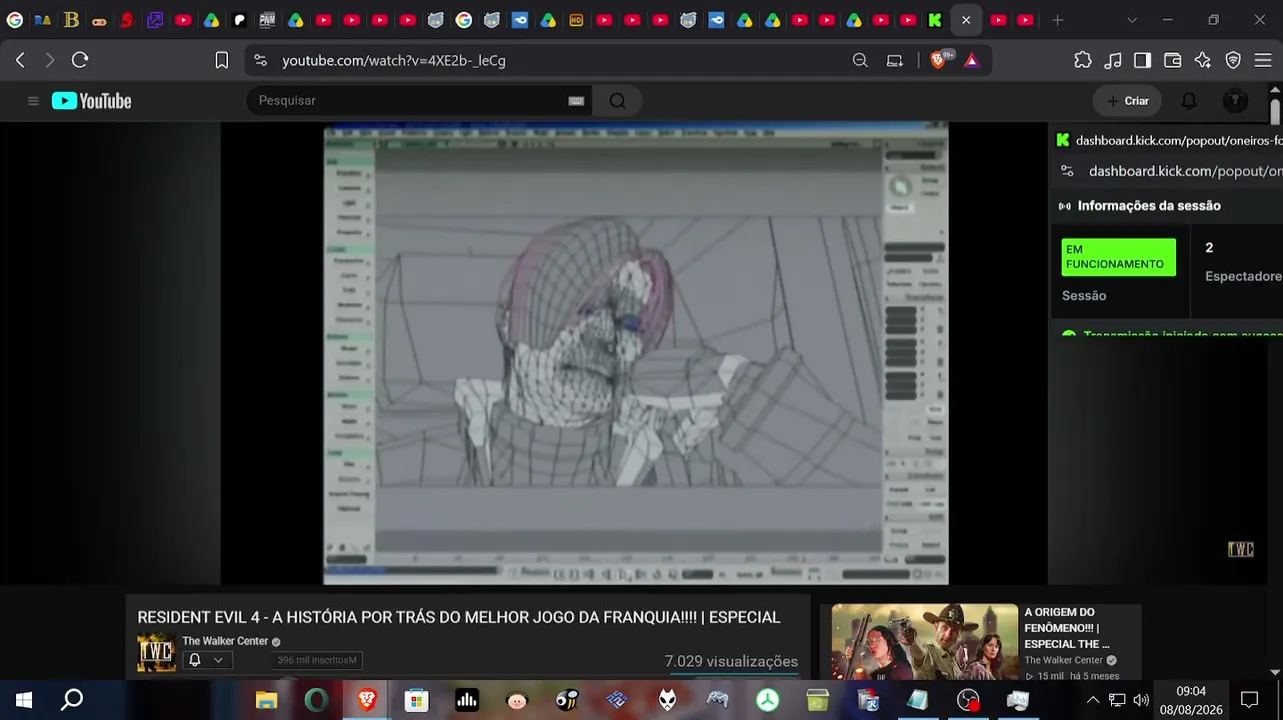Open the Windows Start menu
The image size is (1283, 720).
24,700
